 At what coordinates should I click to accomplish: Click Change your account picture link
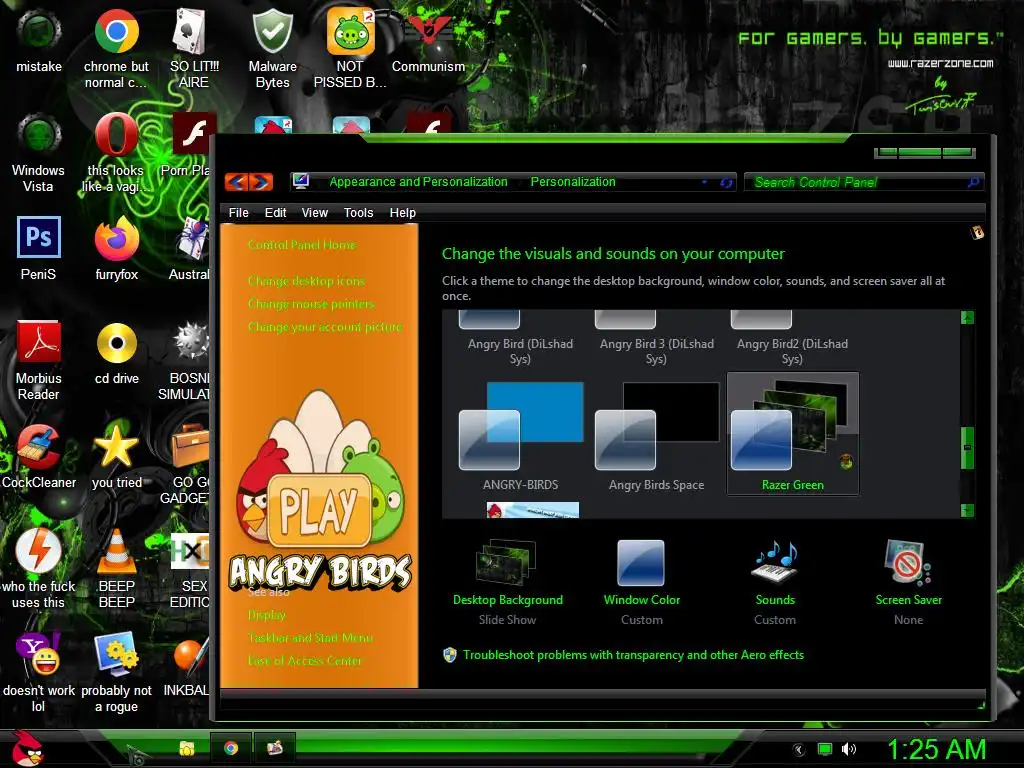pyautogui.click(x=325, y=327)
